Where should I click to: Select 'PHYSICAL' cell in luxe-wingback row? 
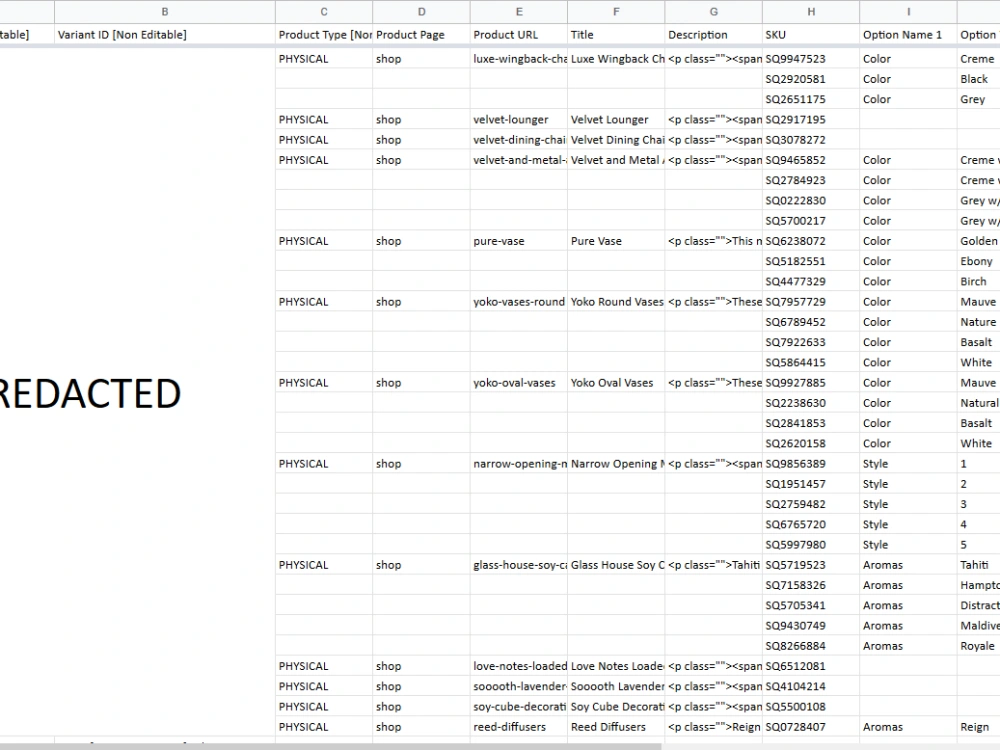[324, 59]
